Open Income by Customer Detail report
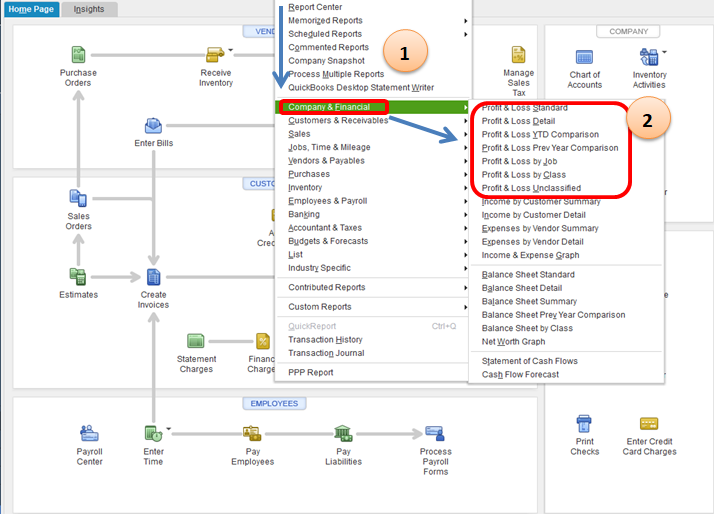The image size is (714, 514). [534, 215]
